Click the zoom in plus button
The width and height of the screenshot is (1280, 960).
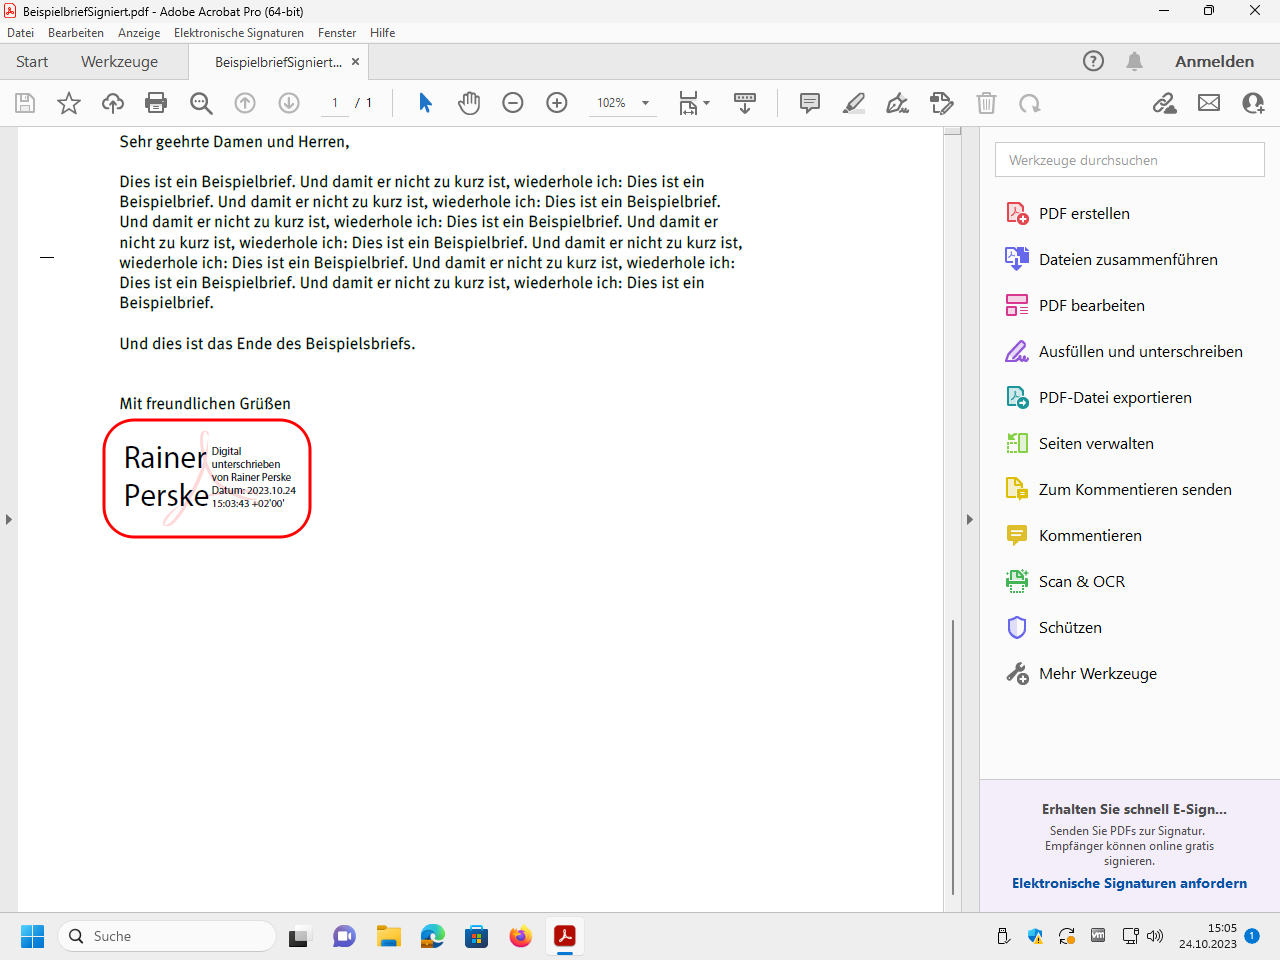tap(557, 103)
